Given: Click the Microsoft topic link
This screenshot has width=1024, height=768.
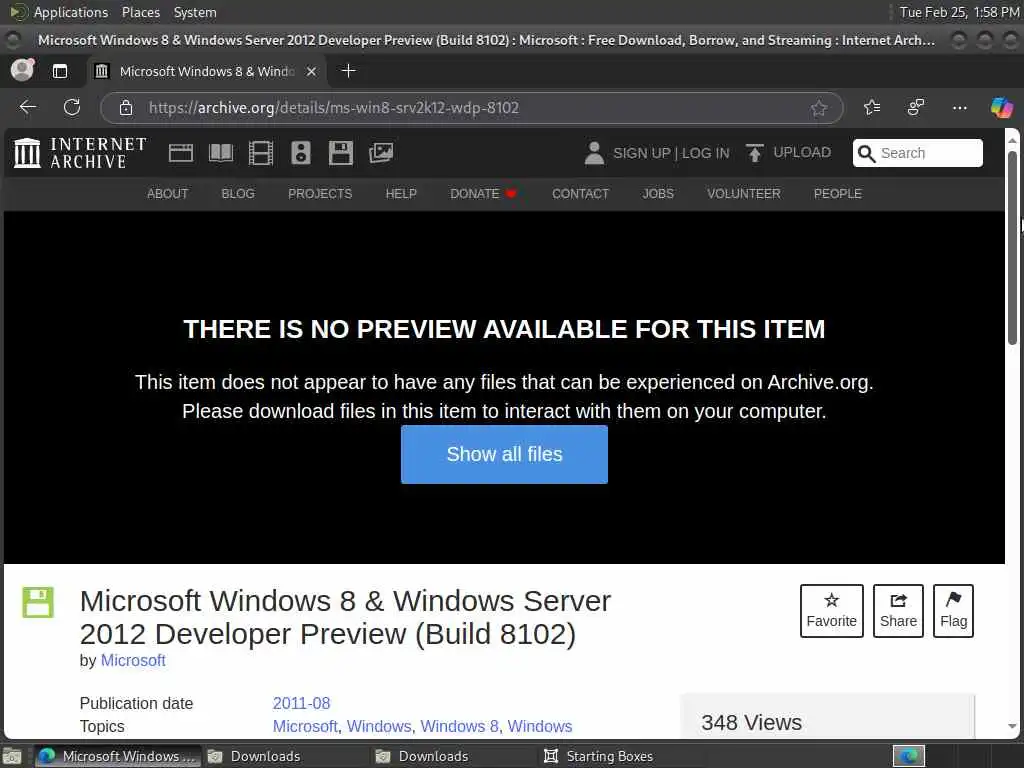Looking at the screenshot, I should click(x=305, y=726).
